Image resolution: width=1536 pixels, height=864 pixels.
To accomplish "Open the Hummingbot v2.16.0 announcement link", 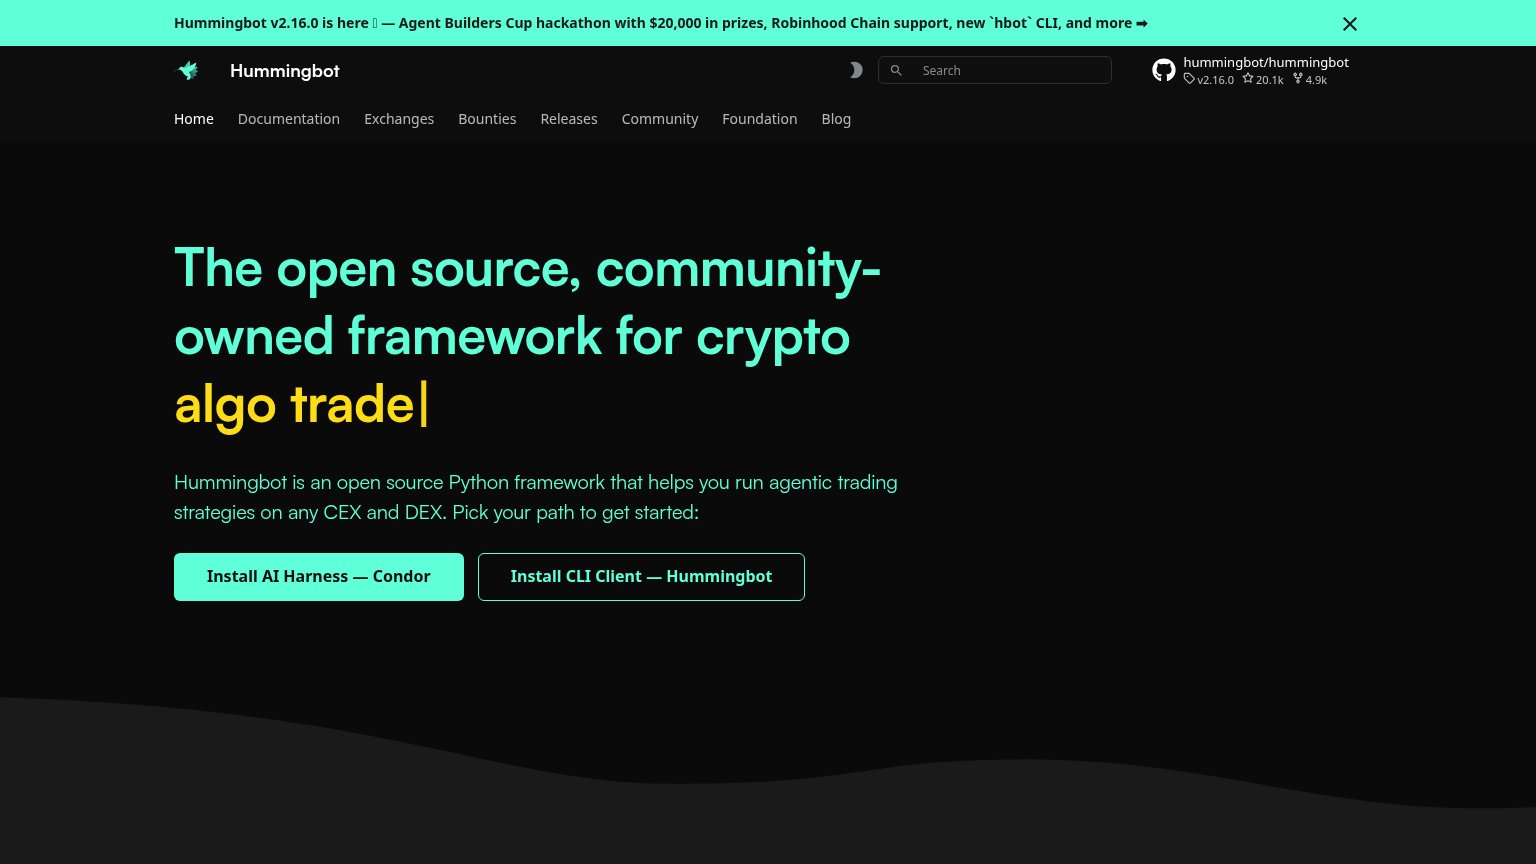I will (661, 23).
